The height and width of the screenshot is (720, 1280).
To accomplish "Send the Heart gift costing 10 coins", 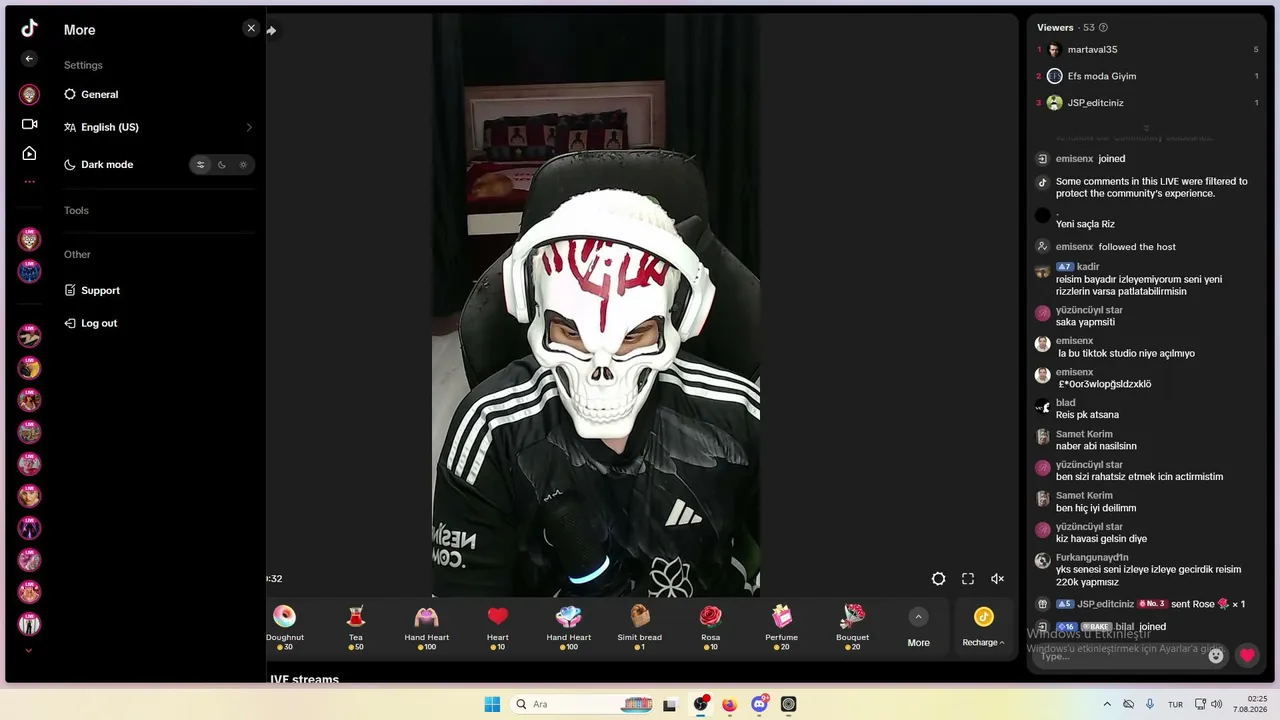I will tap(498, 627).
